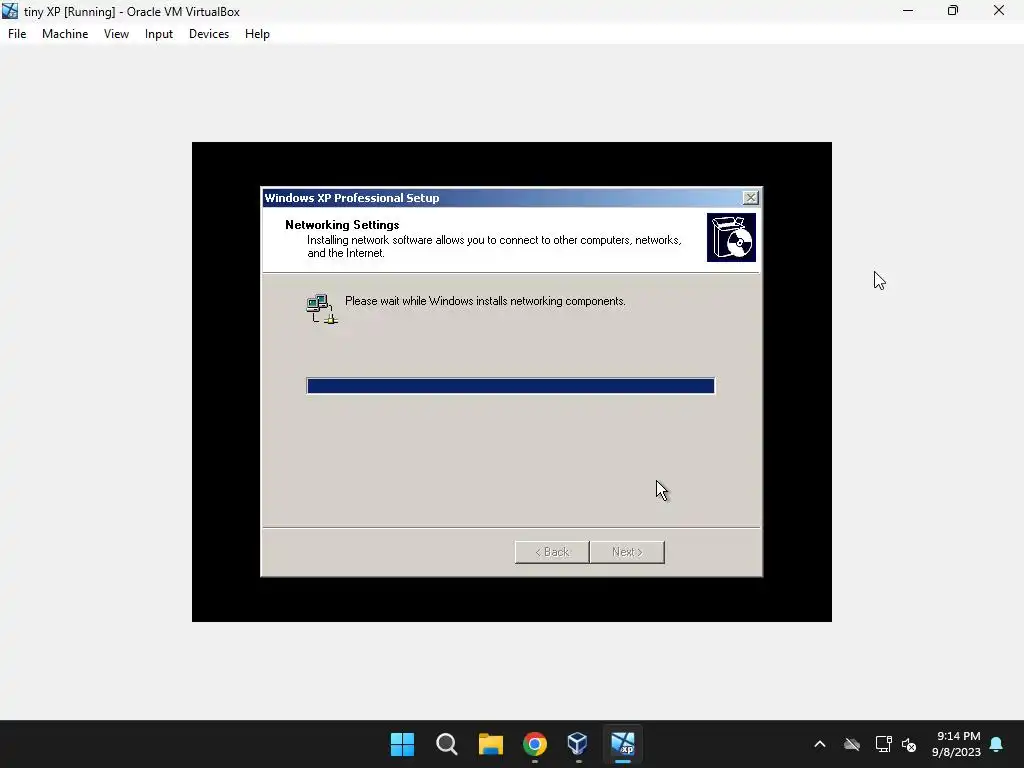Open the notifications bell icon
1024x768 pixels.
[x=996, y=744]
